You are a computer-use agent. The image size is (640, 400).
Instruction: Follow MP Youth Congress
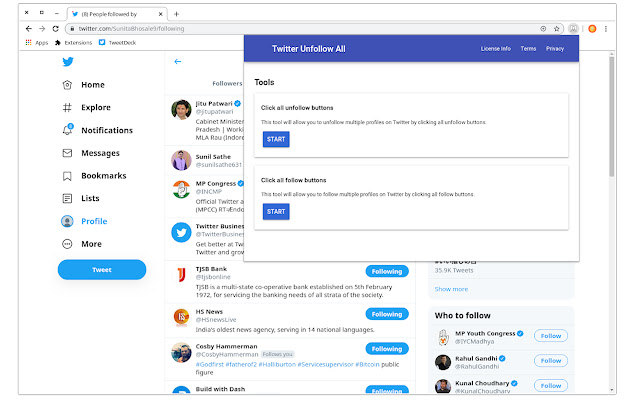[551, 336]
